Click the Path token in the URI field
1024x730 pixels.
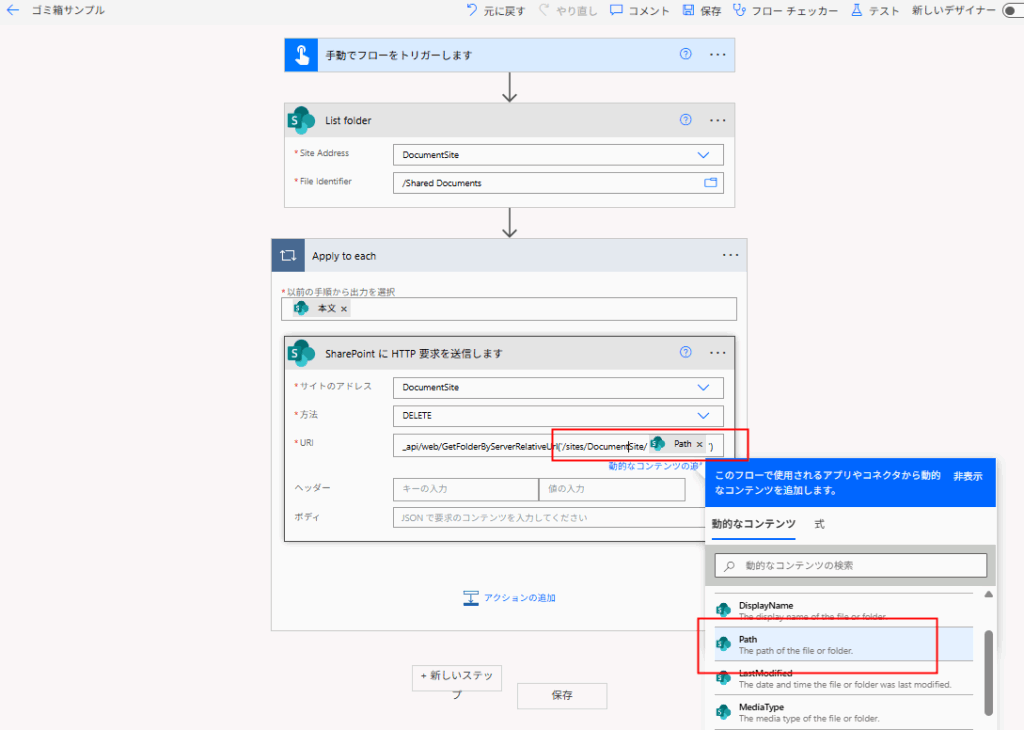[677, 444]
